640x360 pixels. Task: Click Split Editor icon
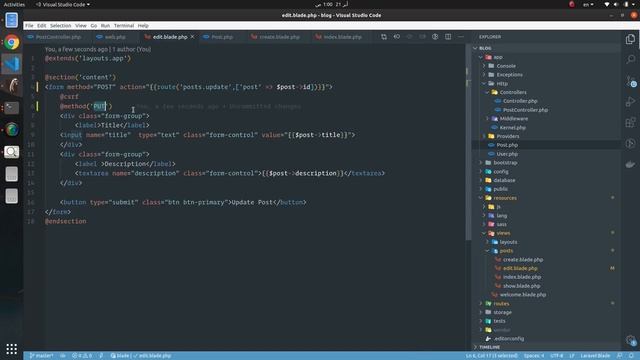point(448,37)
